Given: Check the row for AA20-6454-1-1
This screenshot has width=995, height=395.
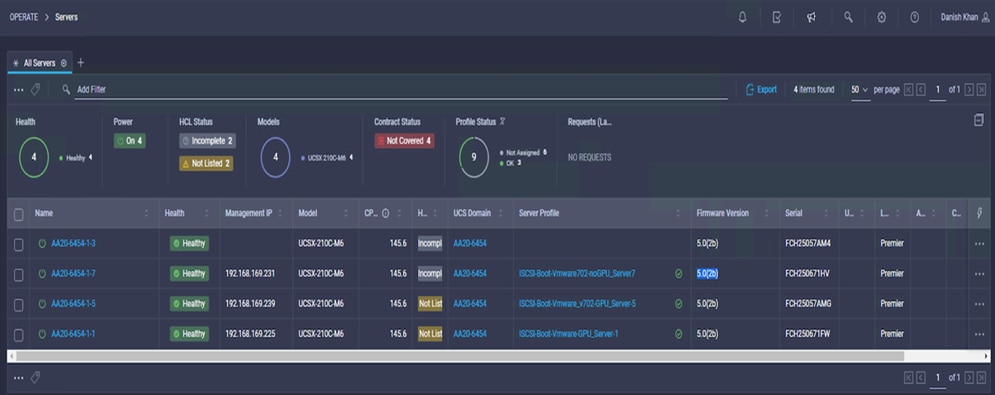Looking at the screenshot, I should 19,334.
